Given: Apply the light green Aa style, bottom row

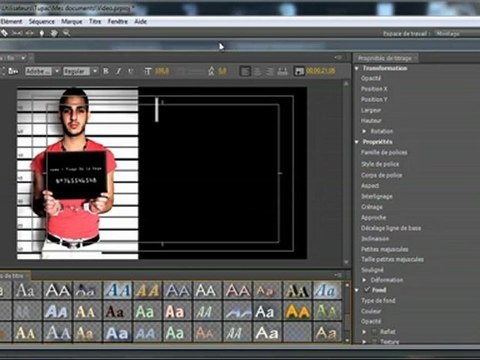Looking at the screenshot, I should click(175, 333).
